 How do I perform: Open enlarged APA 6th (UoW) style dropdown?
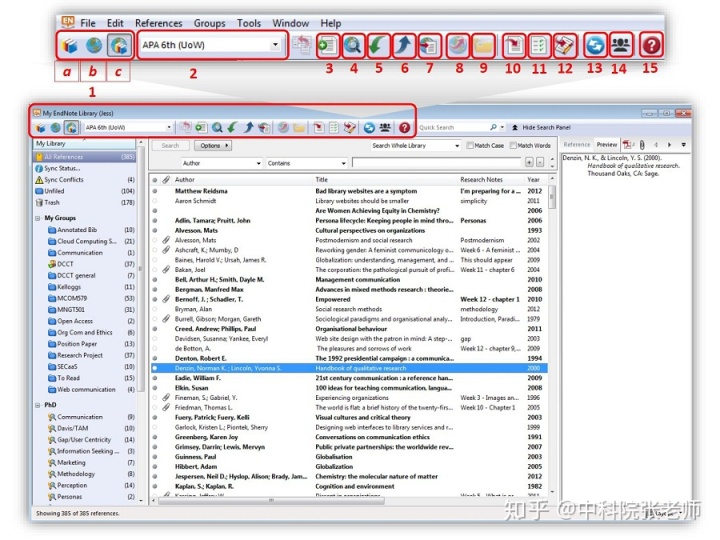point(276,45)
